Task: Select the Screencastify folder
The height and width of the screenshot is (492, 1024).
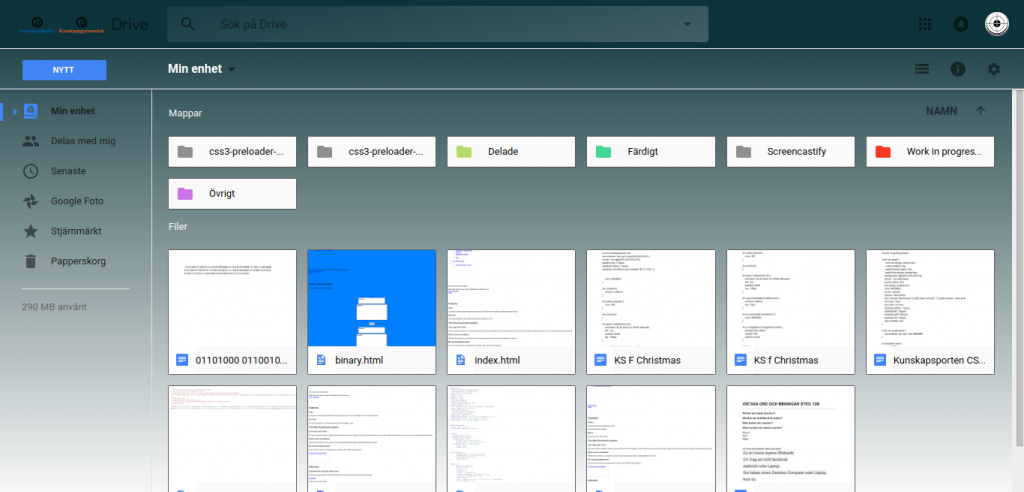Action: pyautogui.click(x=791, y=152)
